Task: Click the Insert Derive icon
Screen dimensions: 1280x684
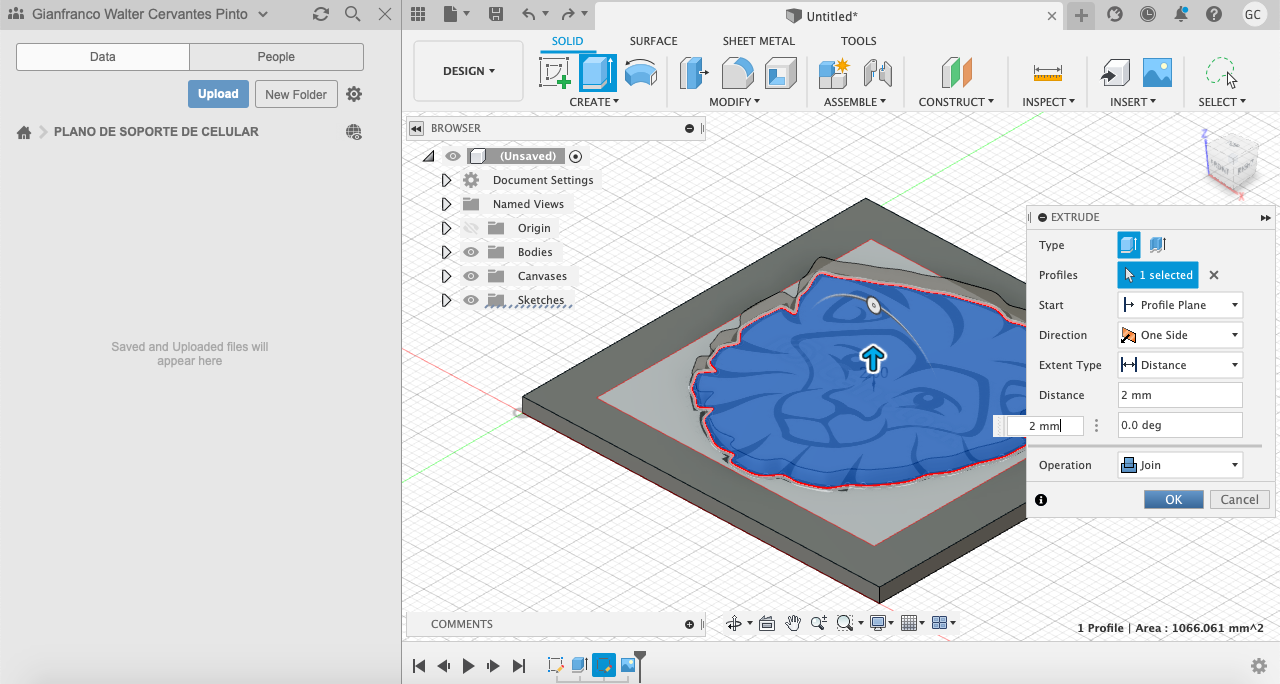Action: point(1114,73)
